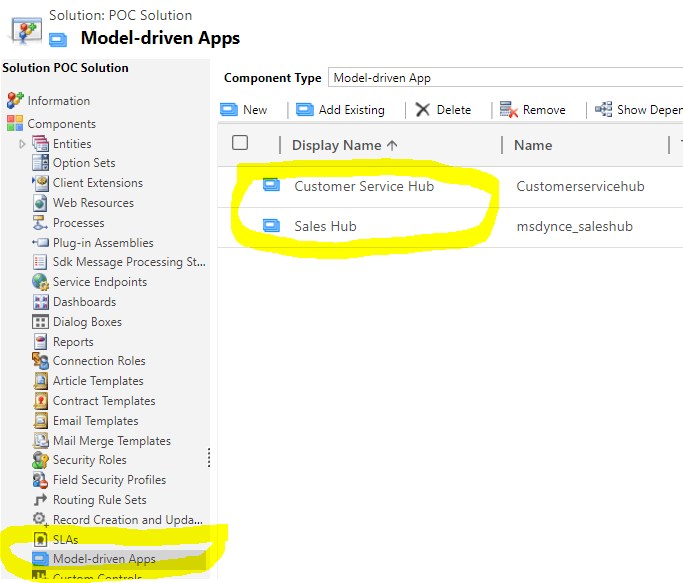This screenshot has height=583, width=683.
Task: Click the Routing Rule Sets arrow icon
Action: (x=41, y=500)
